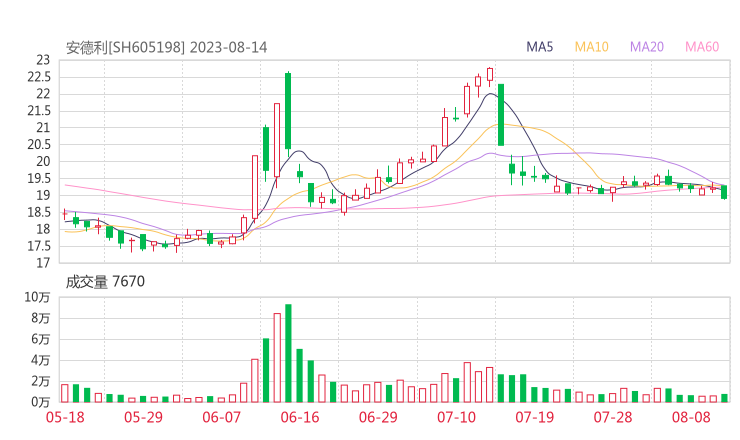Viewport: 740px width, 440px height.
Task: Click the first red candlestick at 05-18
Action: click(x=65, y=214)
